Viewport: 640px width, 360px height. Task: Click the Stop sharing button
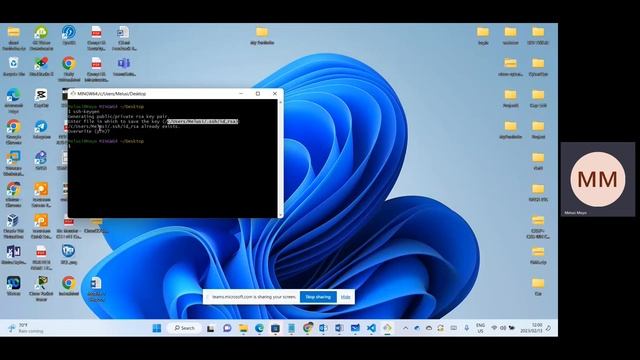[x=318, y=297]
